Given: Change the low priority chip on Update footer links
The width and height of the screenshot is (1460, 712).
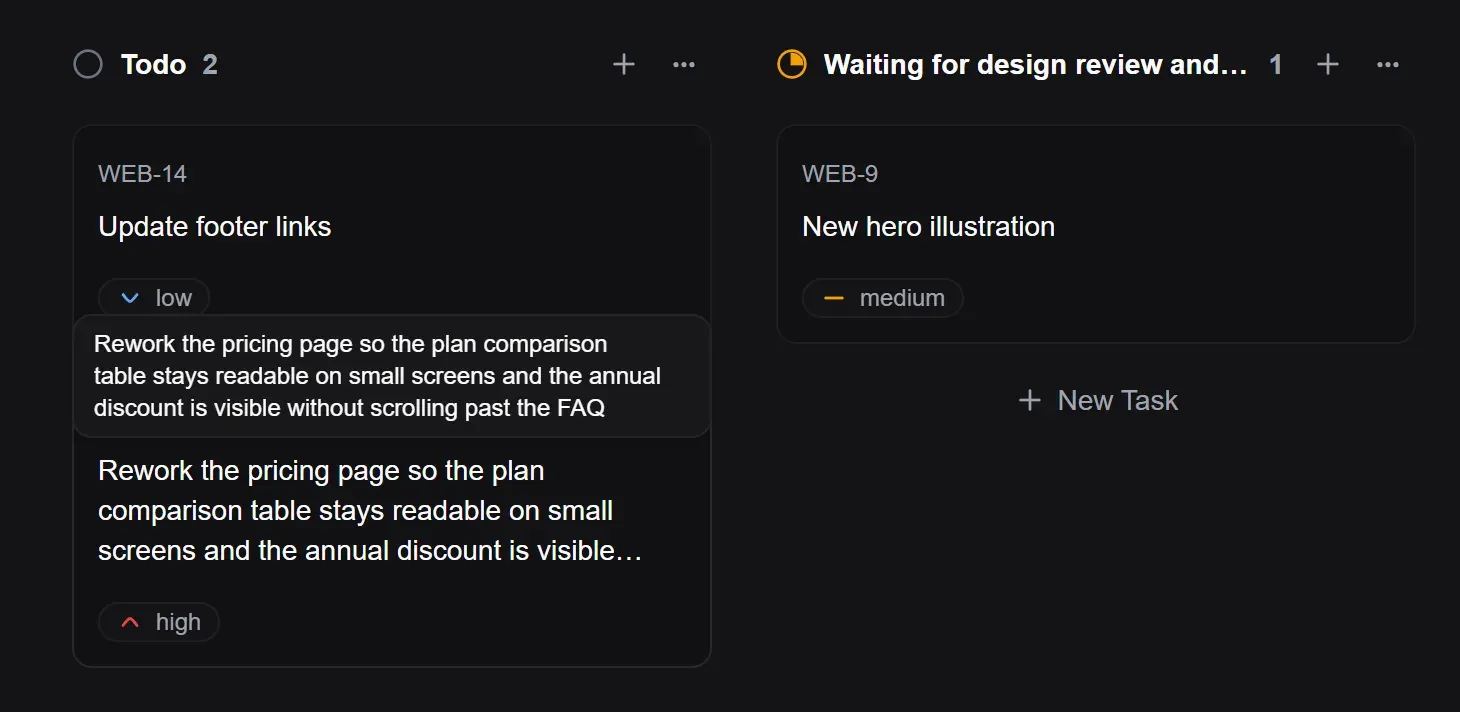Looking at the screenshot, I should tap(154, 298).
